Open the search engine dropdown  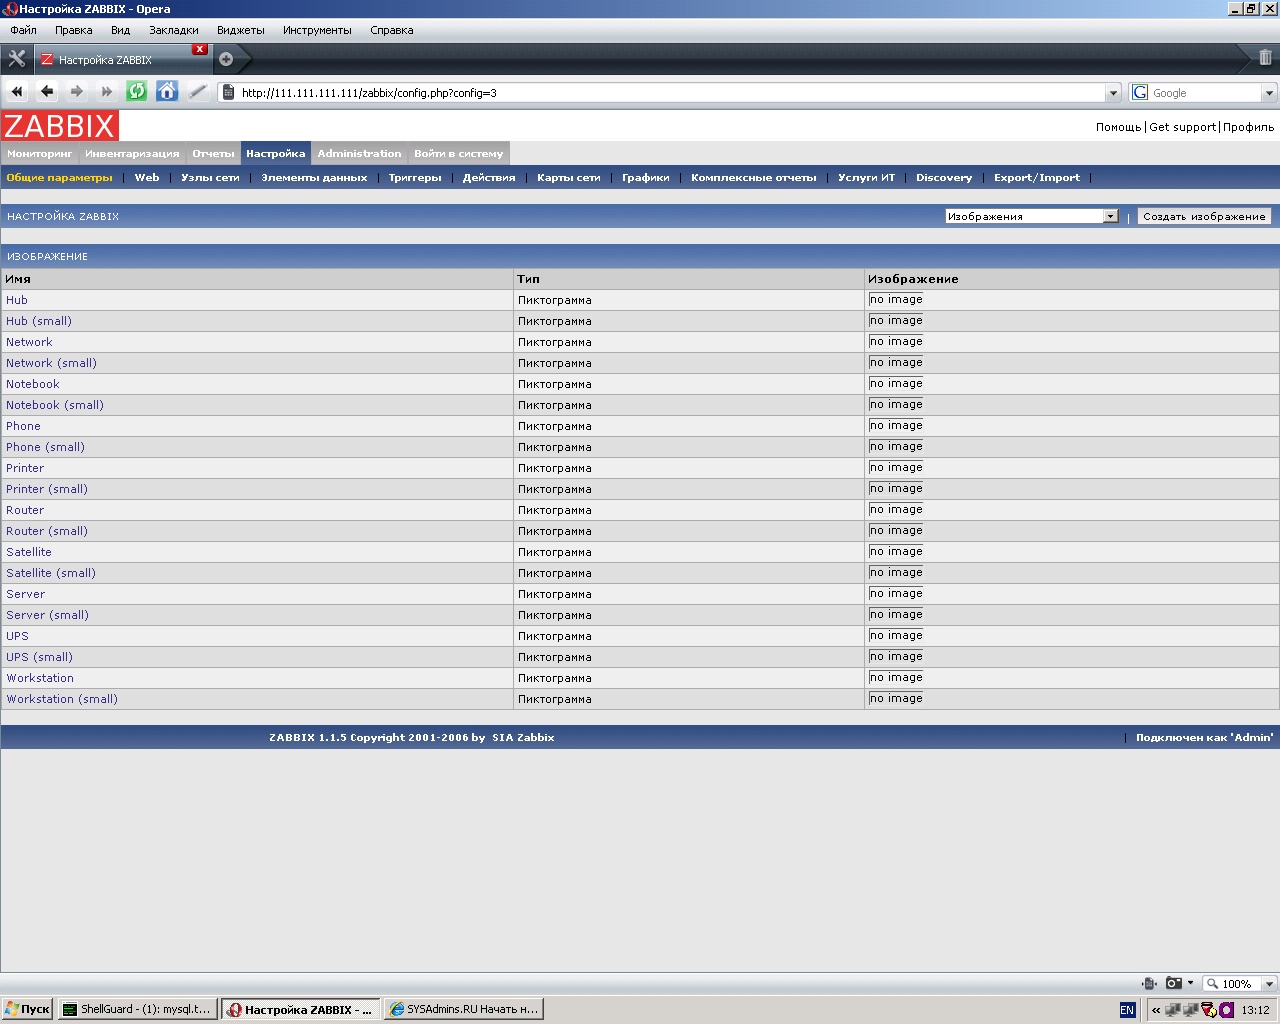[1269, 93]
